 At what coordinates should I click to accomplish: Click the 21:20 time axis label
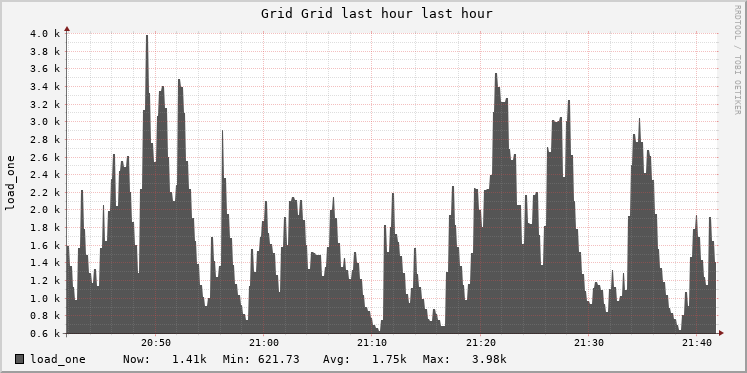pos(480,343)
